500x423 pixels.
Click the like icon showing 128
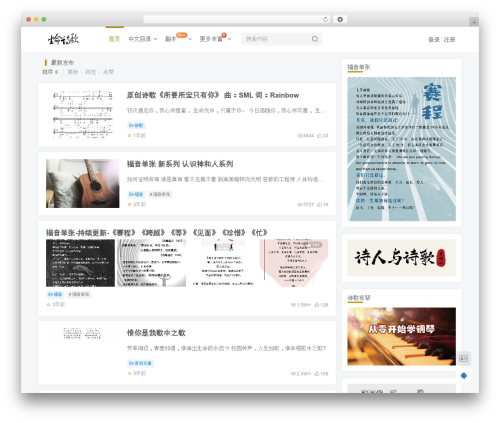[x=317, y=305]
